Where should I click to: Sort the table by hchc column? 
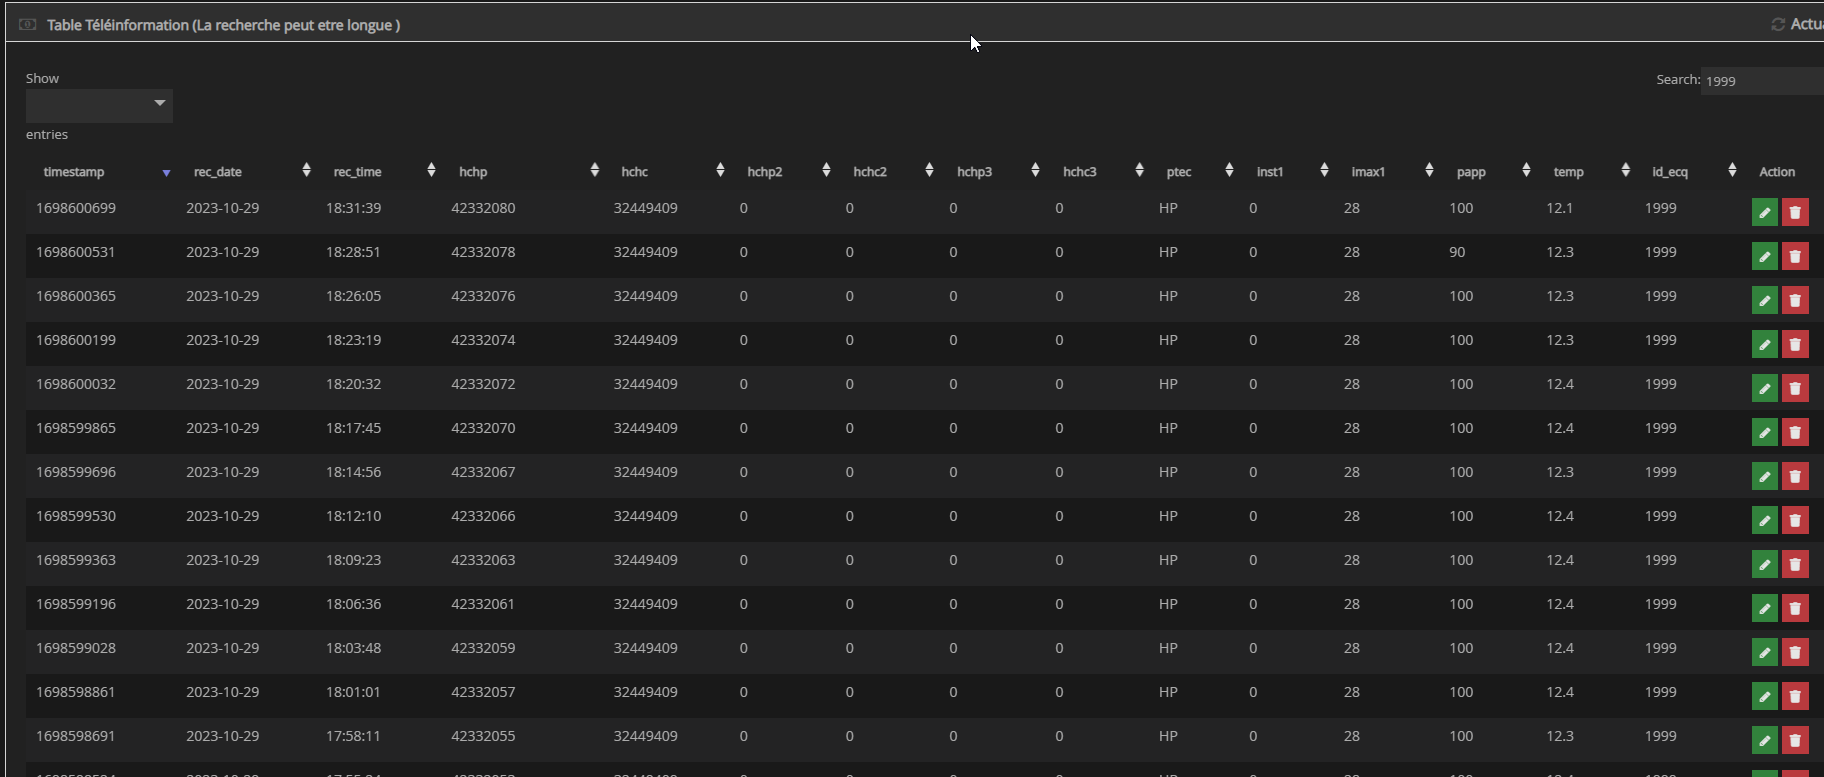668,172
